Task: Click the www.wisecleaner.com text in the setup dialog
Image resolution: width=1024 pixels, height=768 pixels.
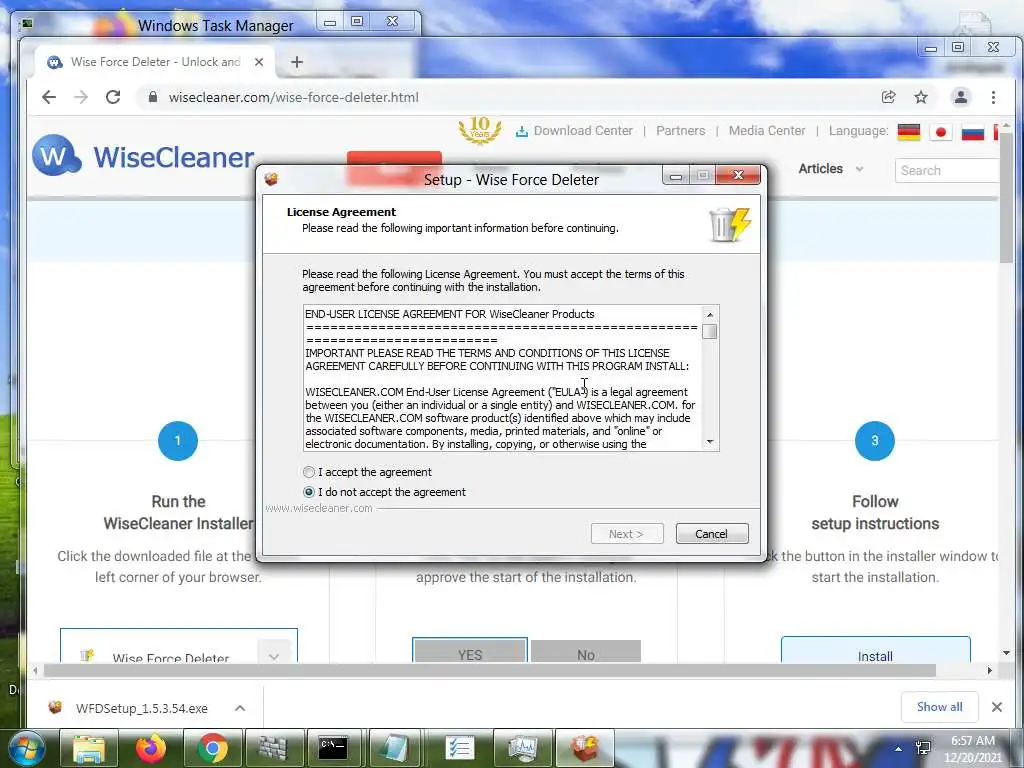Action: pos(319,508)
